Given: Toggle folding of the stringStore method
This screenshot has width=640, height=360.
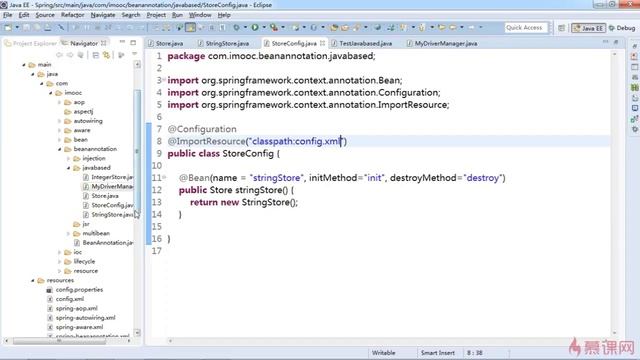Looking at the screenshot, I should [x=164, y=177].
